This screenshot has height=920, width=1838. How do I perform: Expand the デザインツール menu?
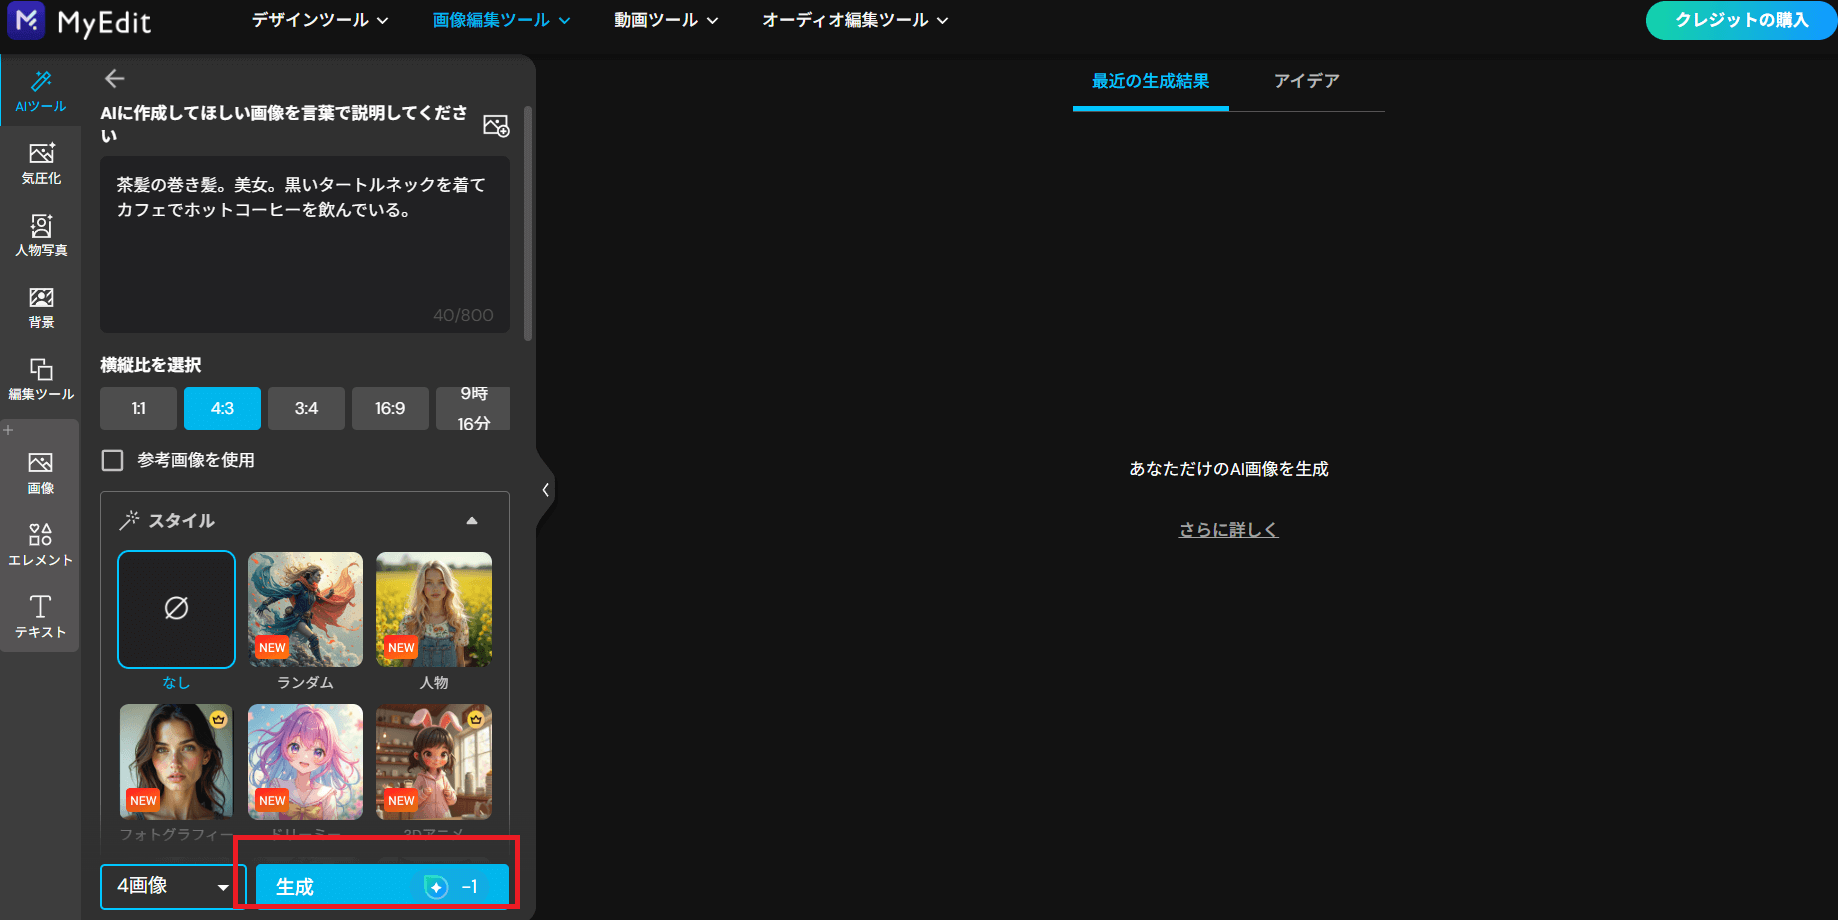(320, 20)
